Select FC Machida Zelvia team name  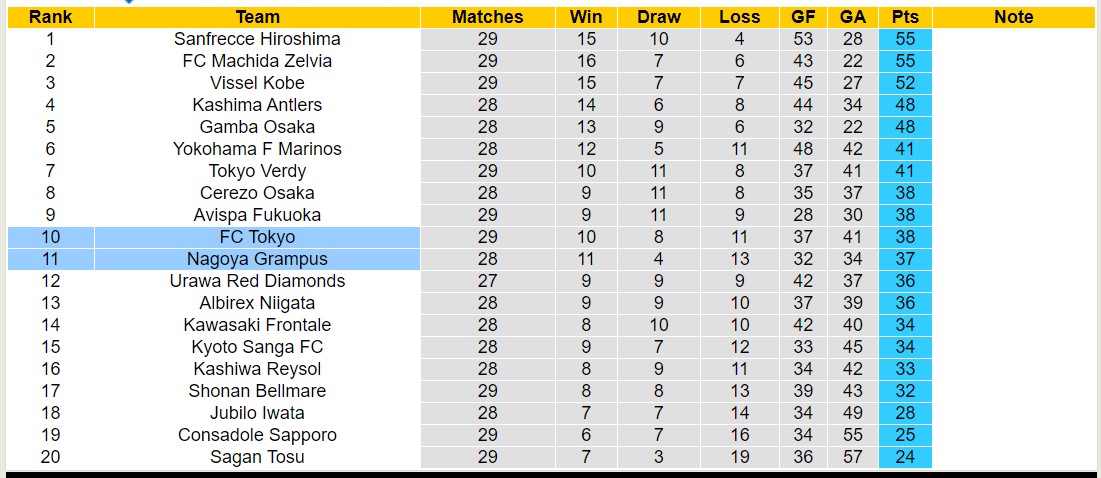(257, 61)
